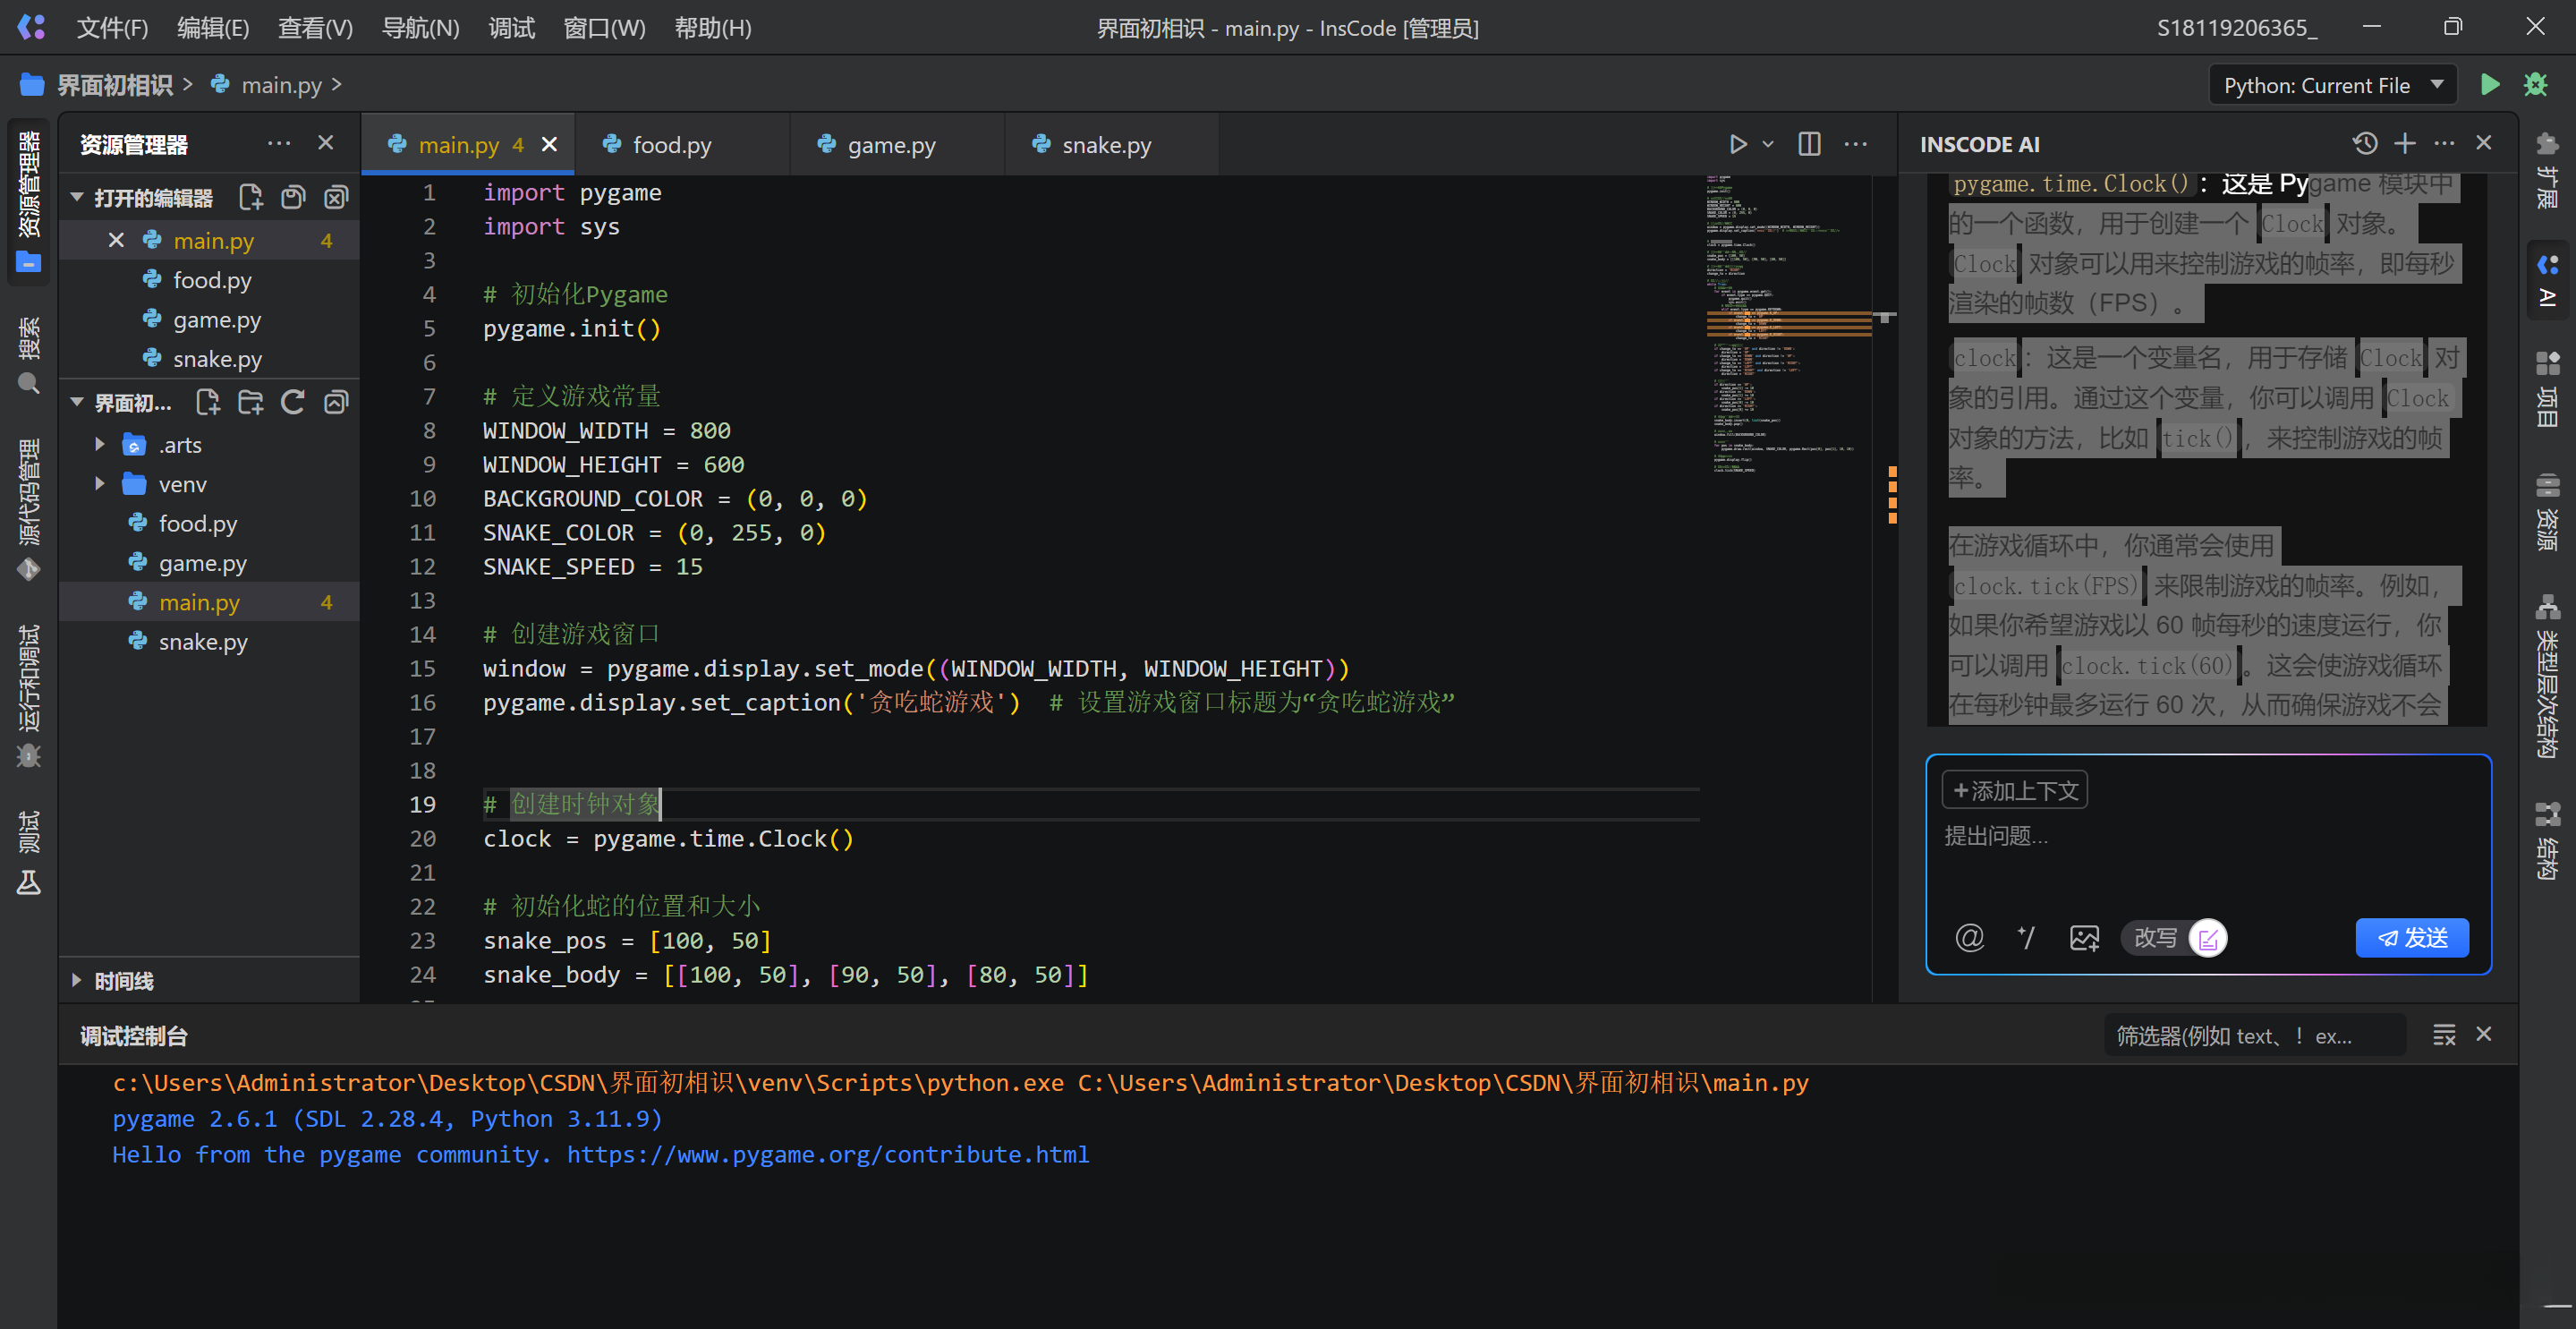Switch to the snake.py tab

pyautogui.click(x=1105, y=145)
